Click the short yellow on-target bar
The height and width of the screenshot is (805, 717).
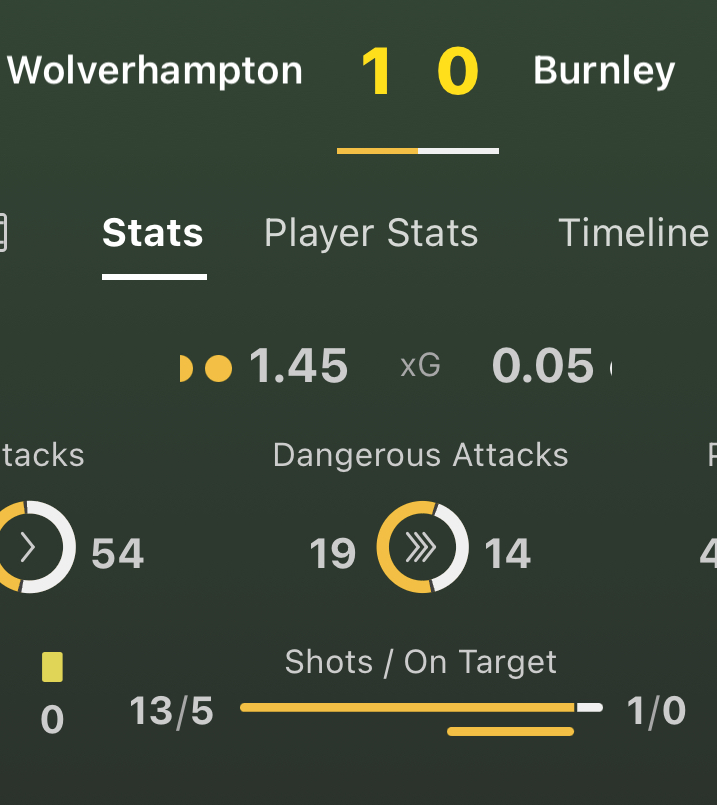510,731
